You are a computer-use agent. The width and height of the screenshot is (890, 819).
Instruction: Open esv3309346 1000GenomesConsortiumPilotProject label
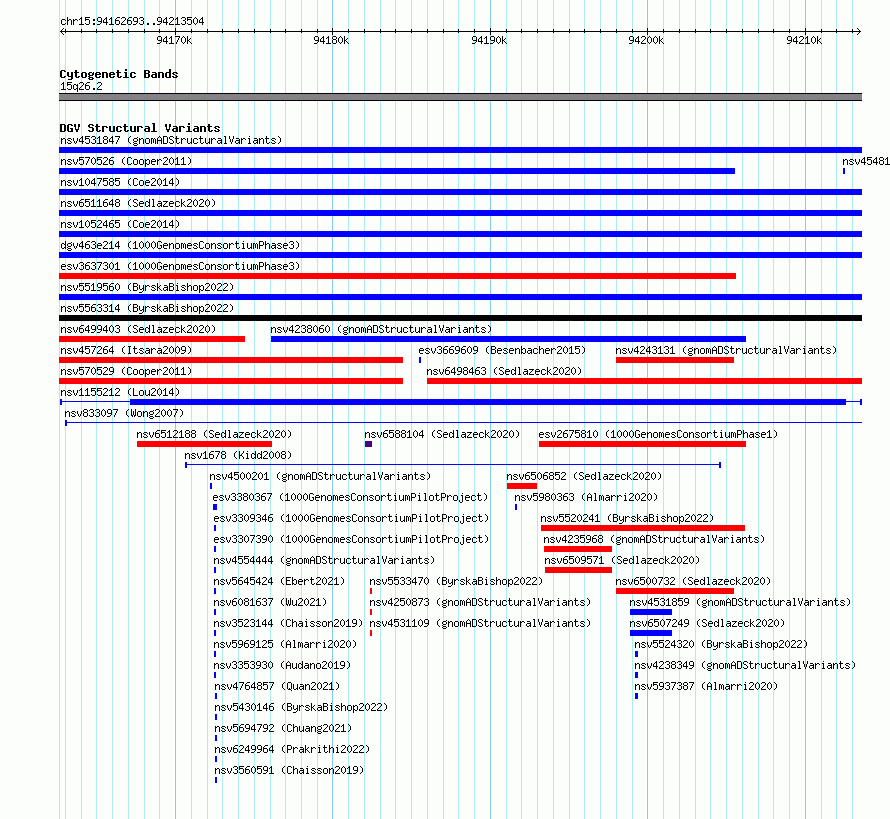coord(351,518)
